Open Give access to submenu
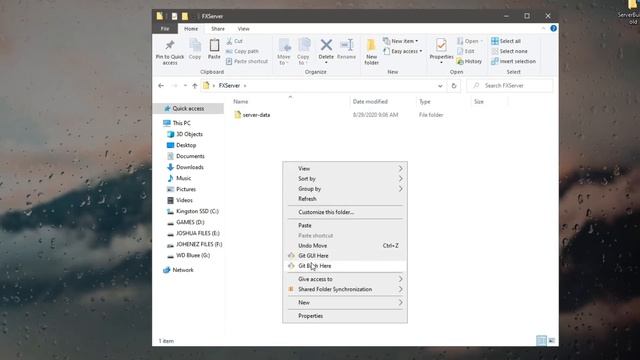The height and width of the screenshot is (360, 640). coord(345,279)
